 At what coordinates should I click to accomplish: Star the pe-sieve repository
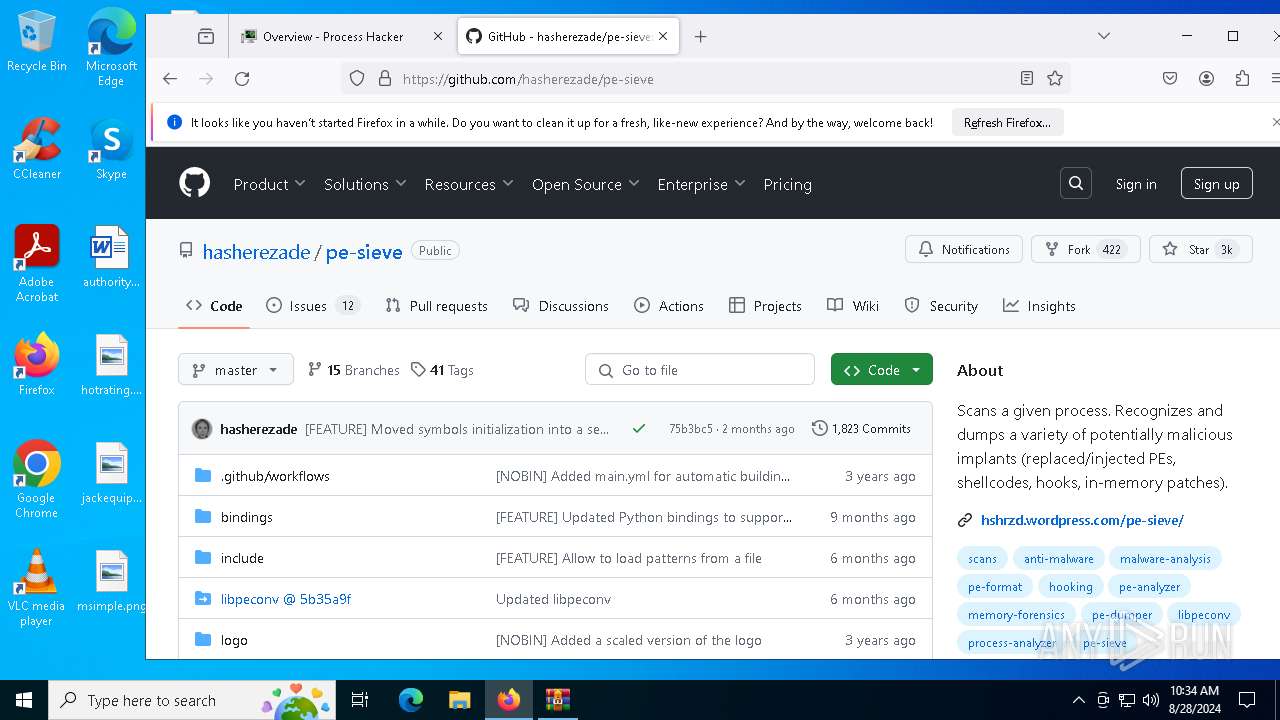coord(1200,249)
